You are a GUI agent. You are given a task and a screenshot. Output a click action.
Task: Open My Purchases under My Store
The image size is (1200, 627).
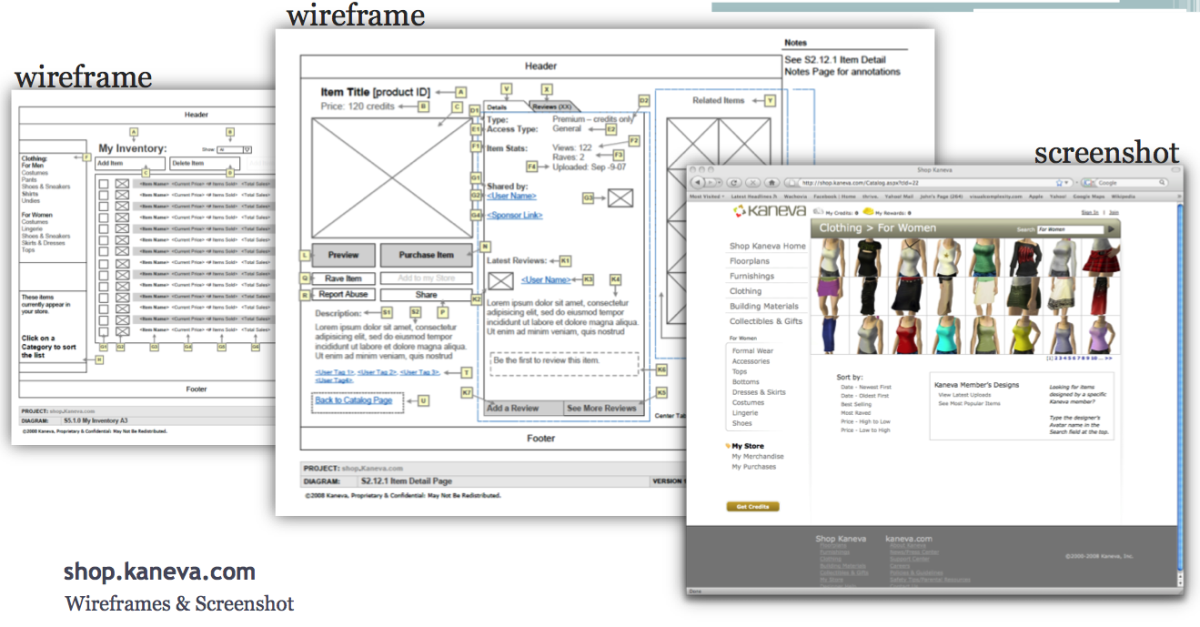click(x=754, y=467)
